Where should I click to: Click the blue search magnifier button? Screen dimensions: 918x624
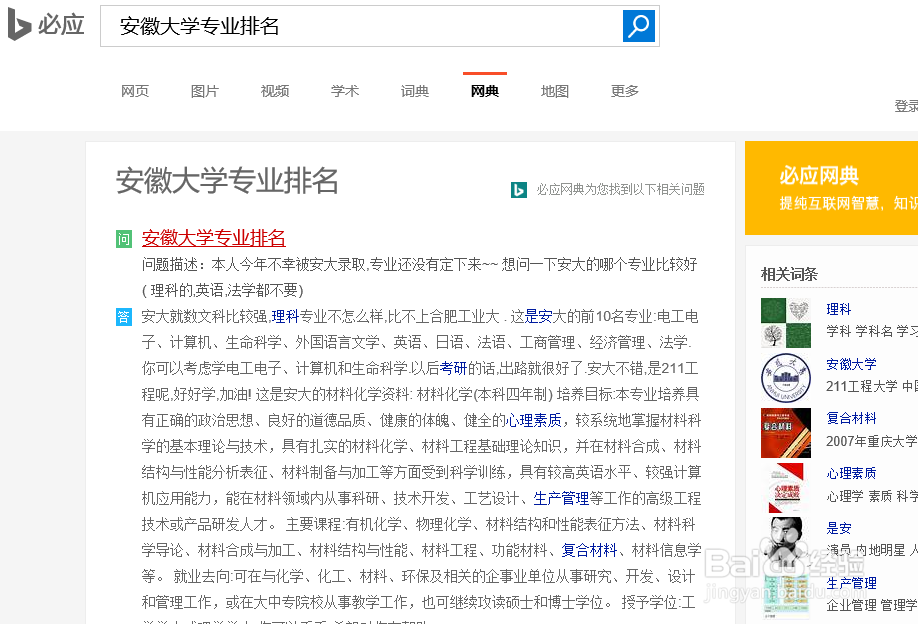[x=639, y=26]
